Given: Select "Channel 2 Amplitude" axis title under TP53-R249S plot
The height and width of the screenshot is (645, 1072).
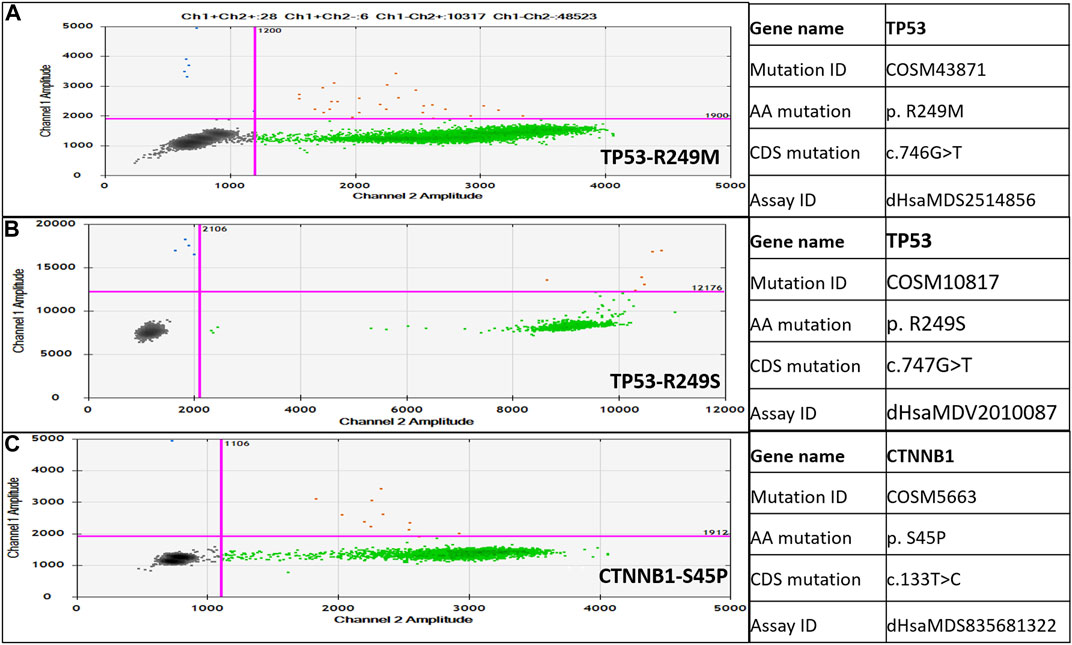Looking at the screenshot, I should pos(407,421).
